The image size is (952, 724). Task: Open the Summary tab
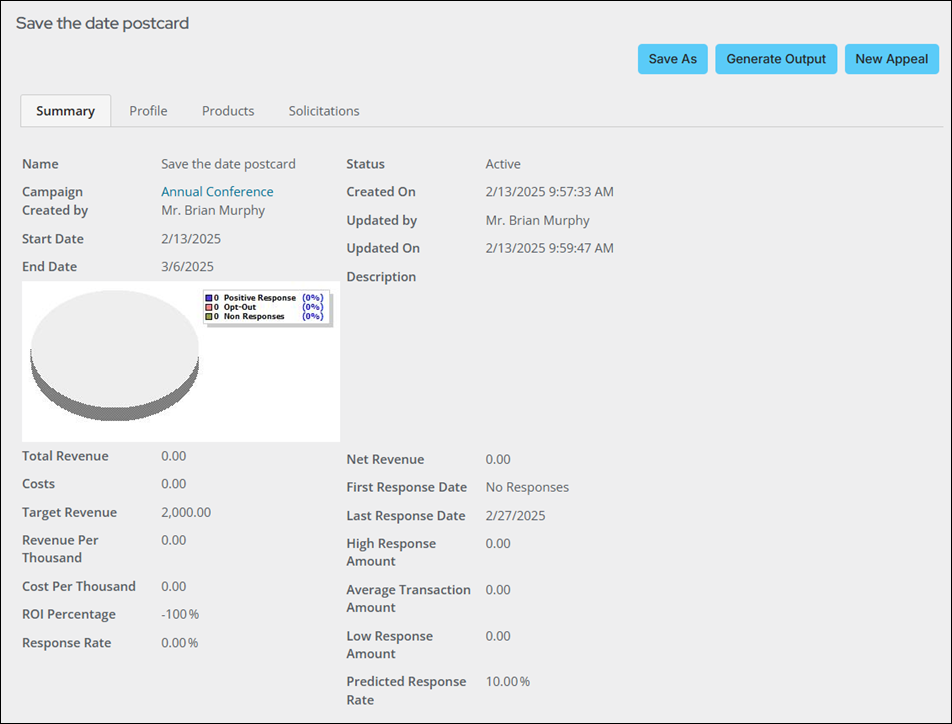pos(66,111)
